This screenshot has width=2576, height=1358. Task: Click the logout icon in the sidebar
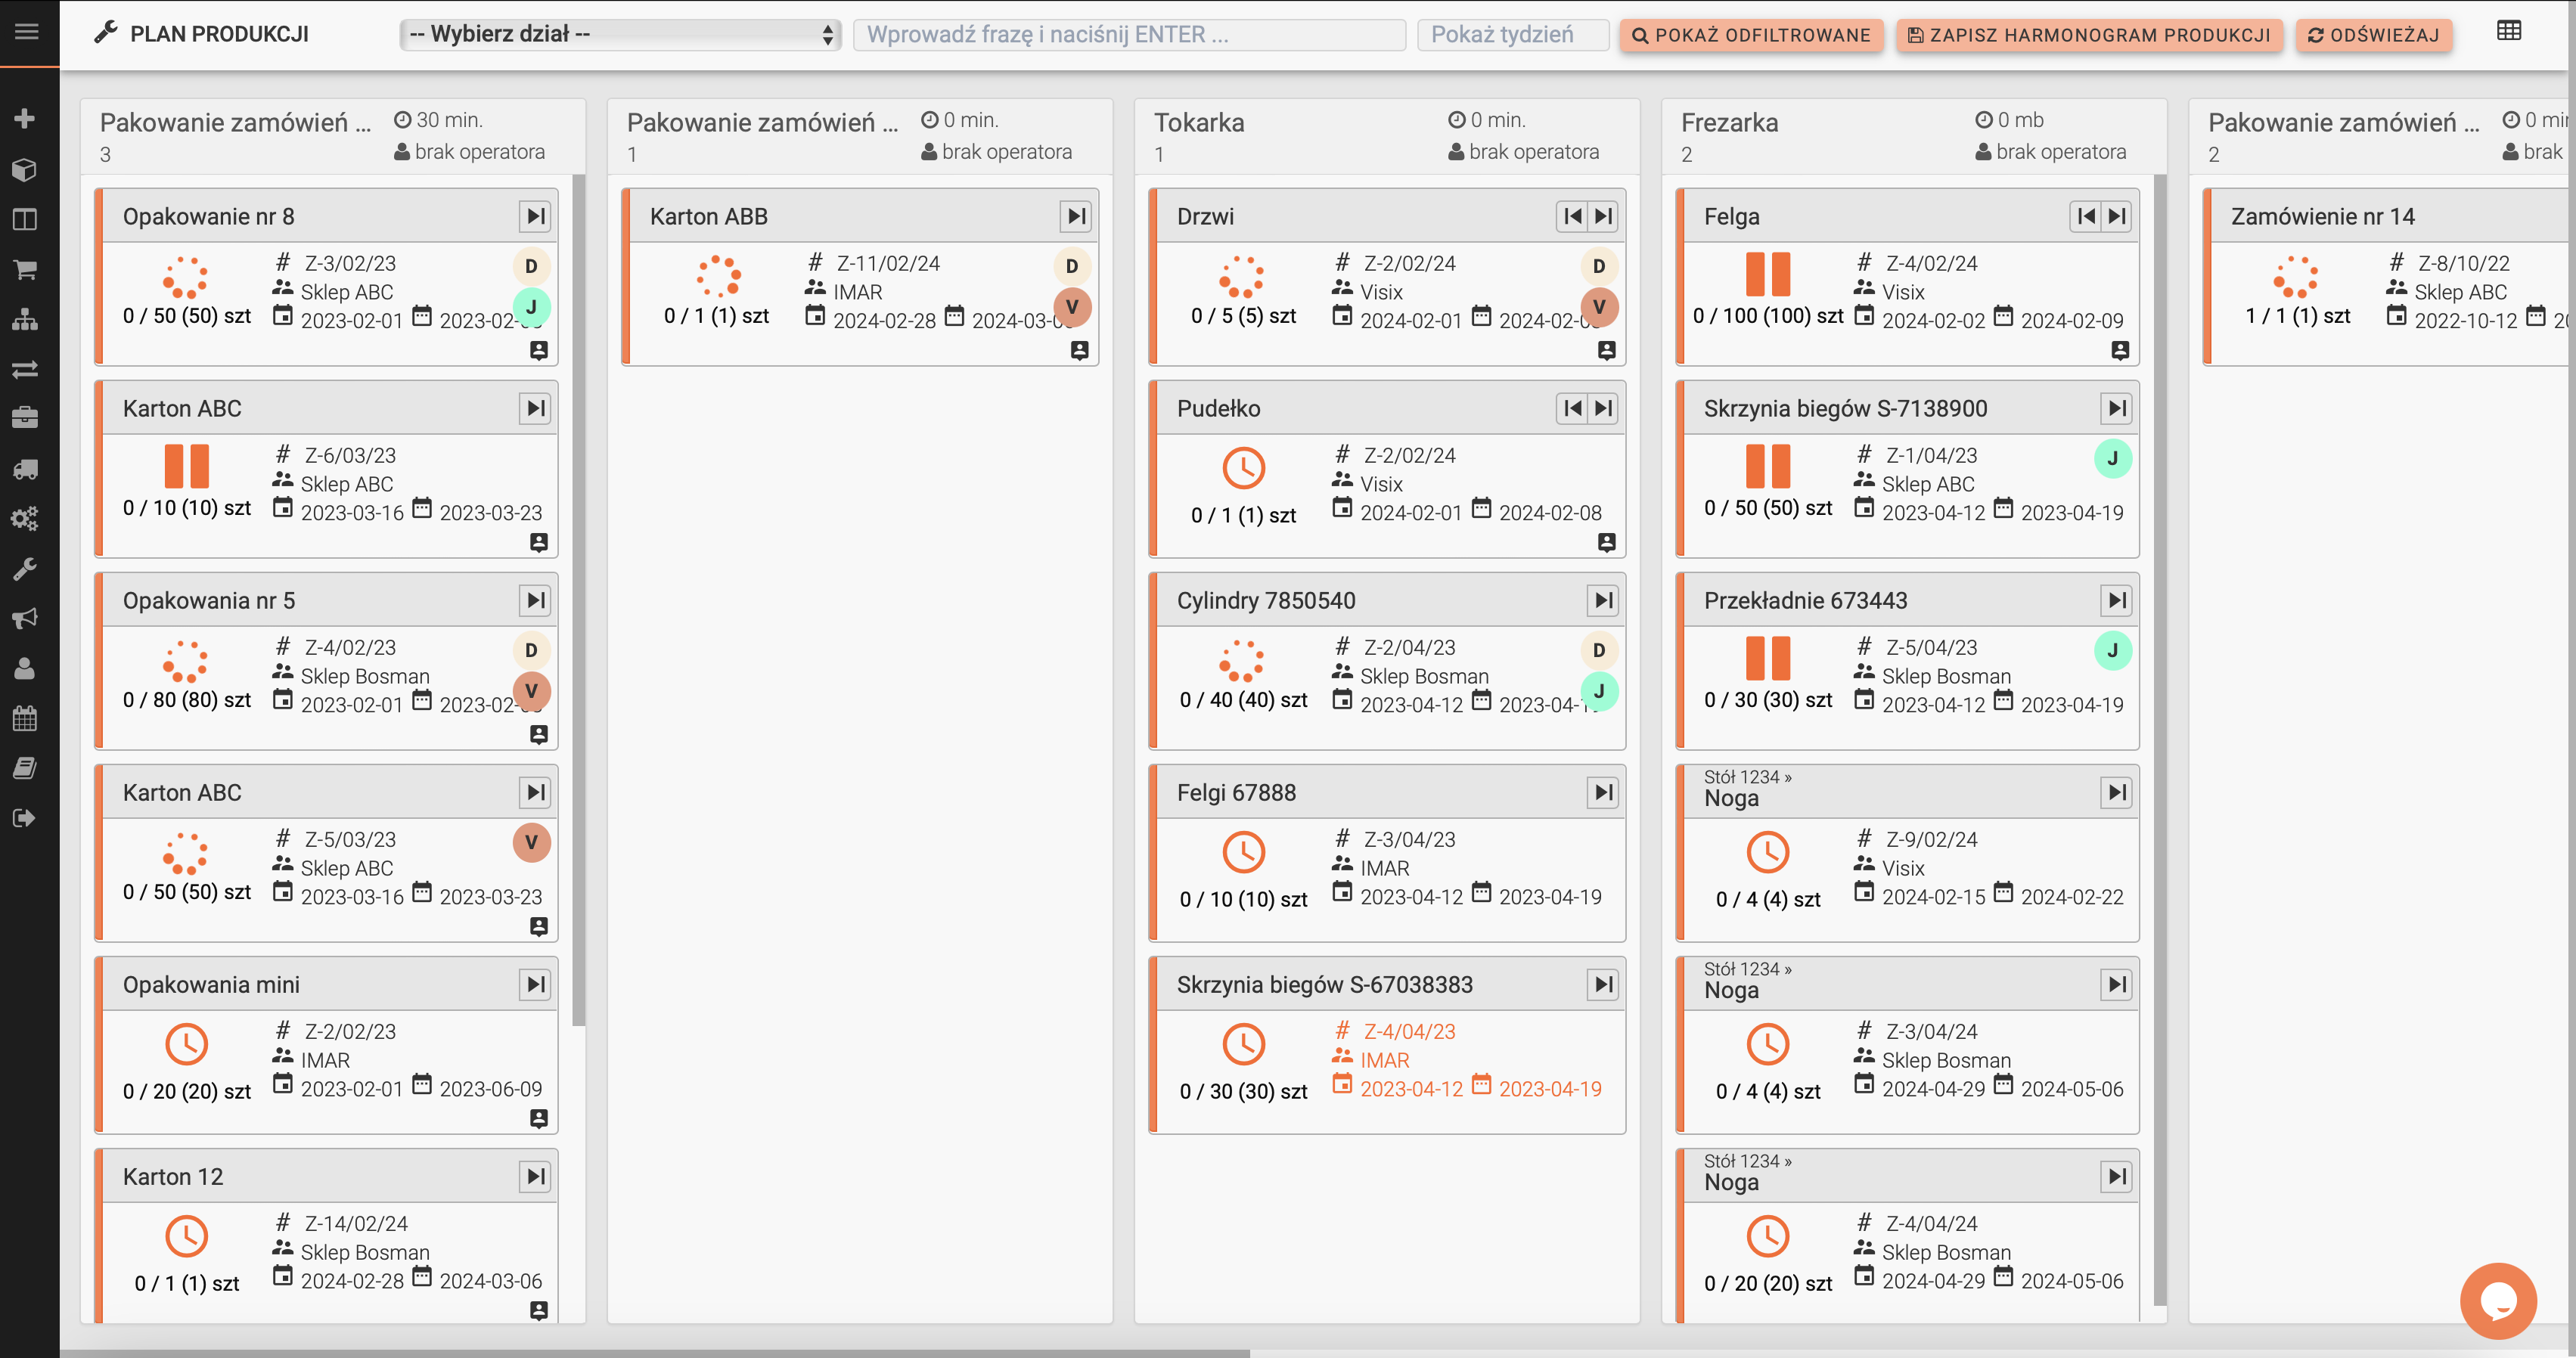[x=25, y=818]
